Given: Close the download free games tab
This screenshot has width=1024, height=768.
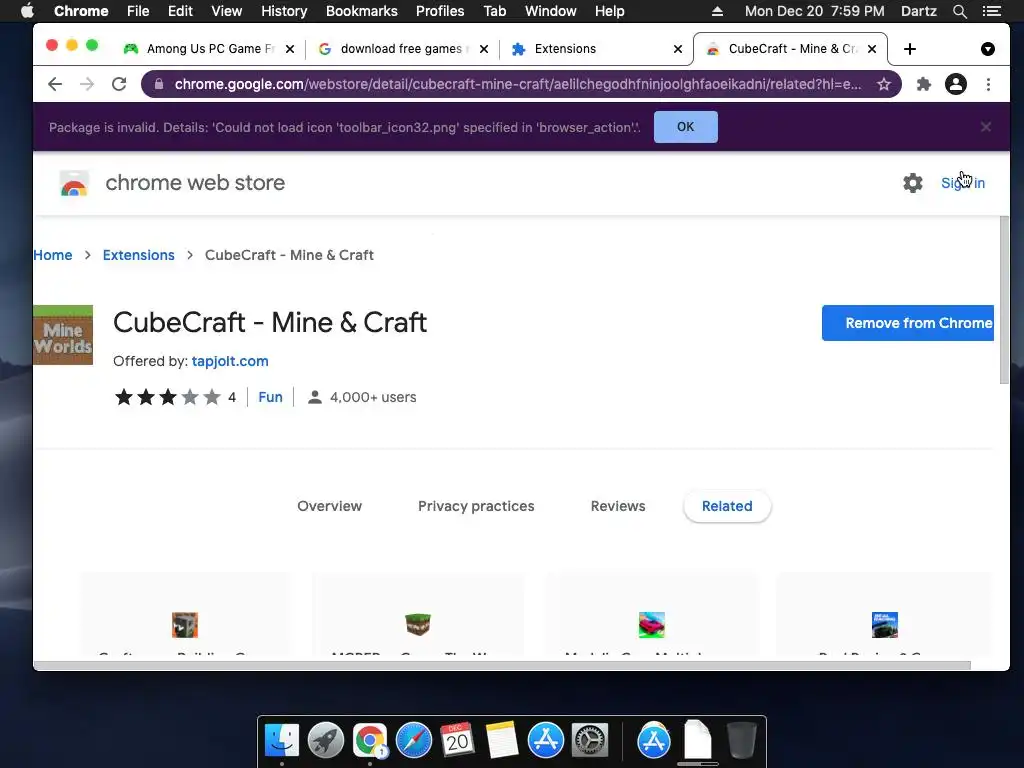Looking at the screenshot, I should [484, 49].
